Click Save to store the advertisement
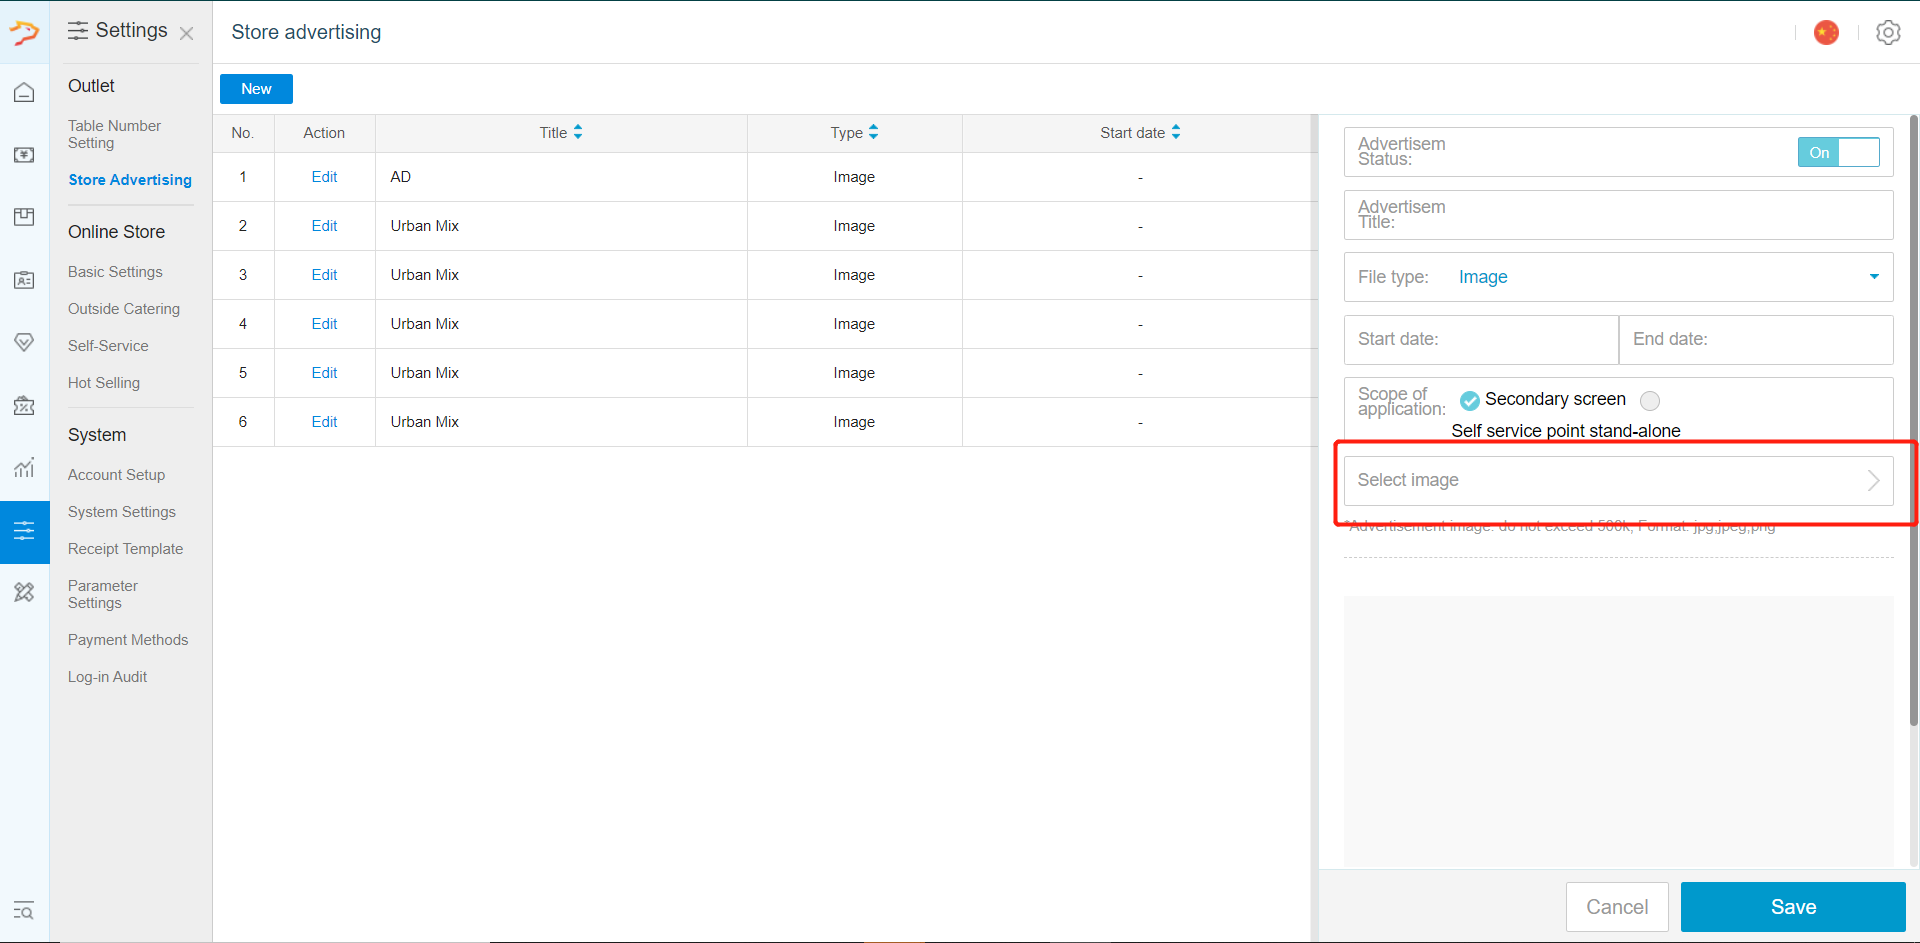Viewport: 1920px width, 943px height. 1793,907
